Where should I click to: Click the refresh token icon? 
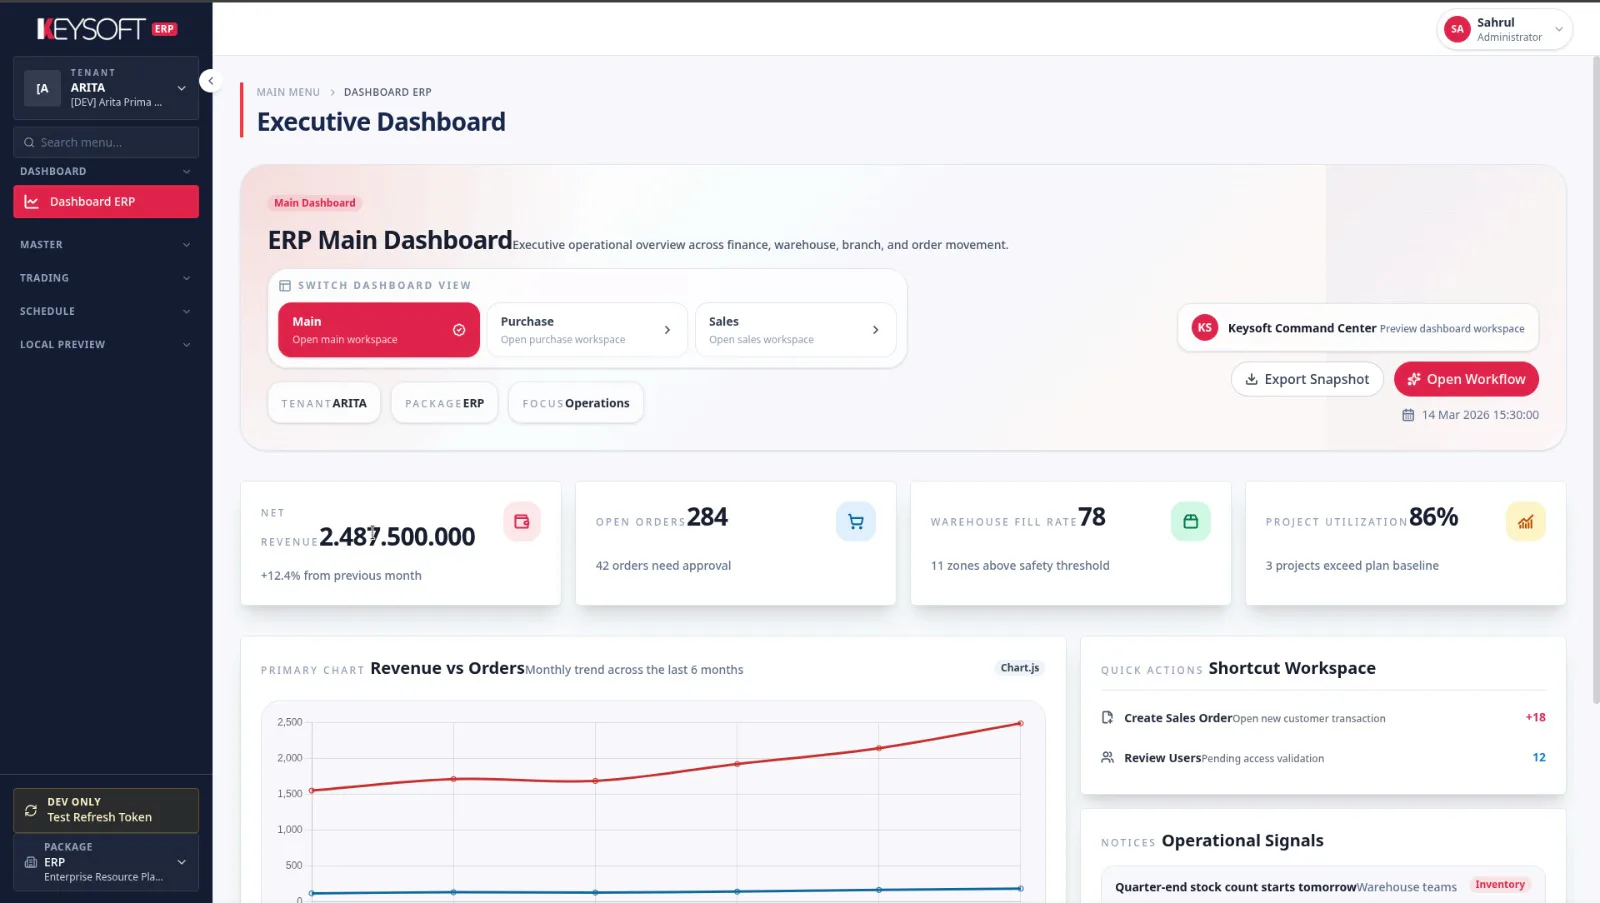(x=31, y=810)
